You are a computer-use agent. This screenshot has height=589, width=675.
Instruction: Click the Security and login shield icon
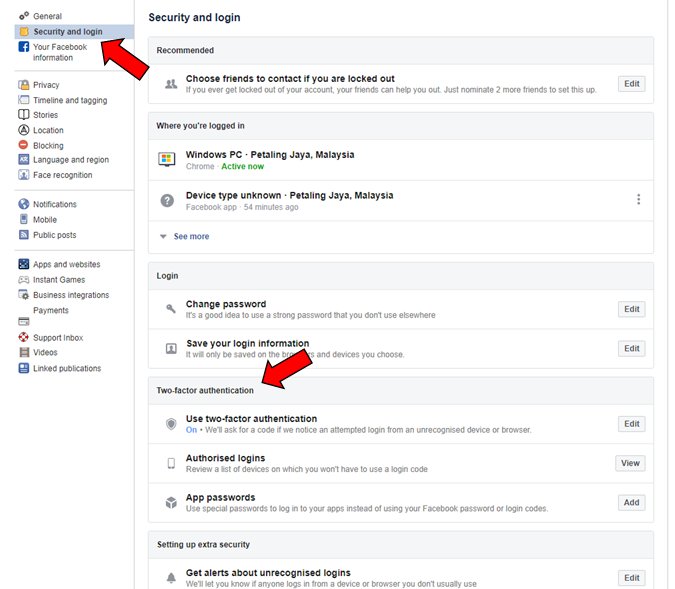(24, 31)
